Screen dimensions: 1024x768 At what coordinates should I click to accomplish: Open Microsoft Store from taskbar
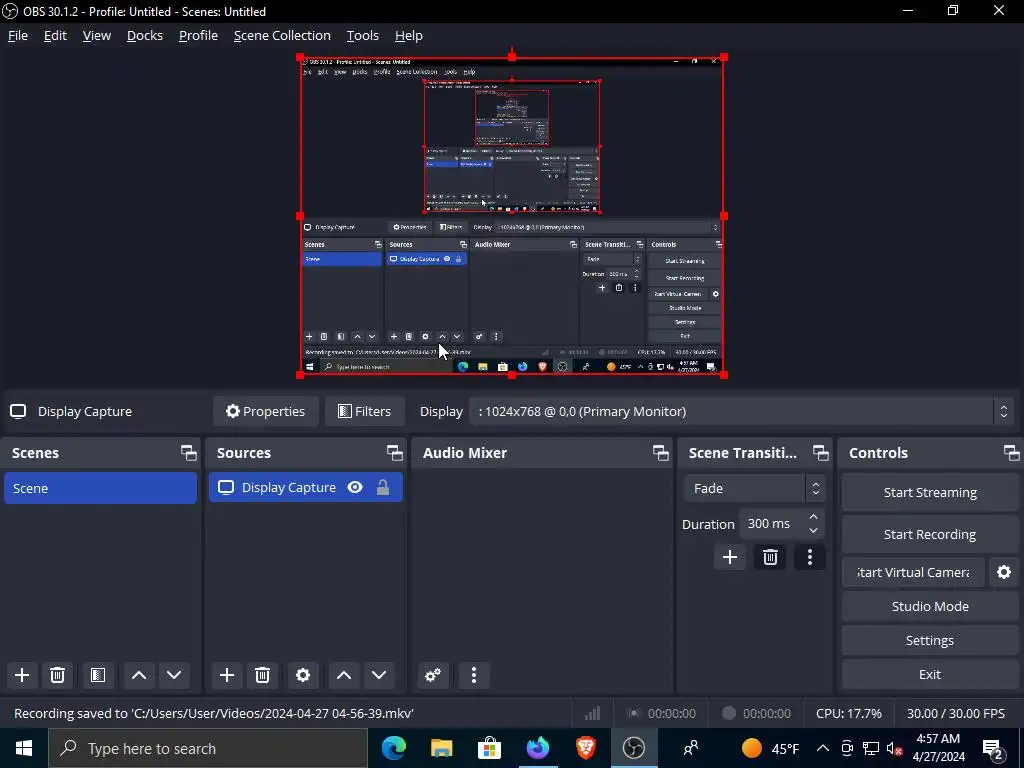[x=489, y=748]
